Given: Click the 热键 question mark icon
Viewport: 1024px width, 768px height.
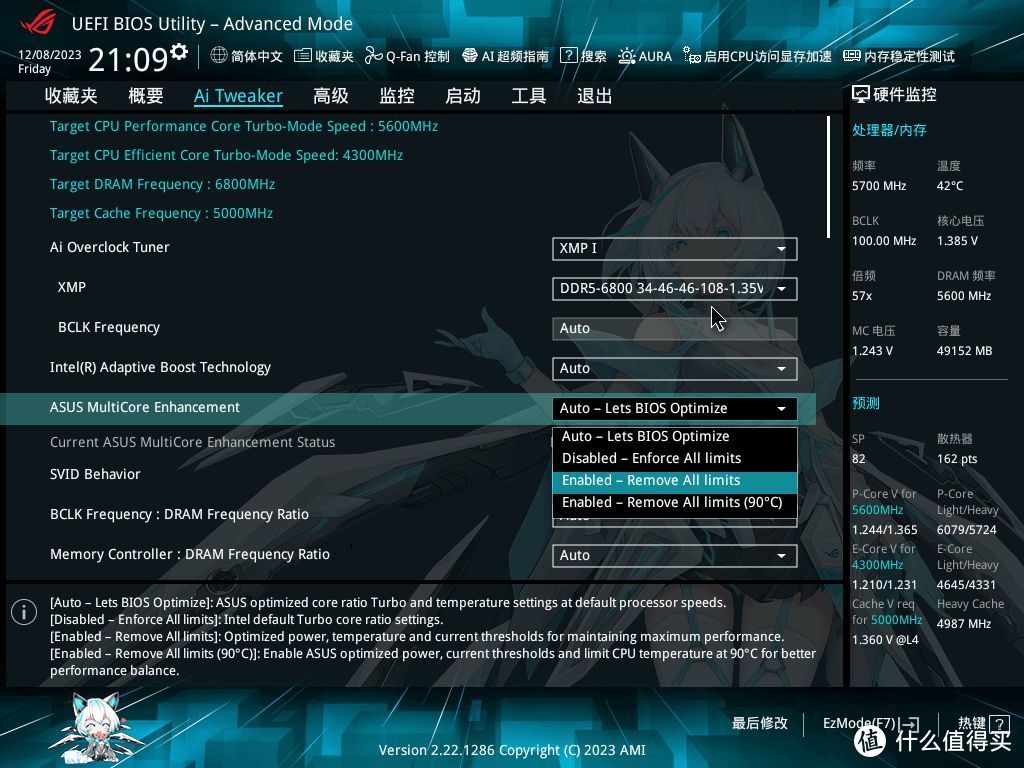Looking at the screenshot, I should click(999, 724).
